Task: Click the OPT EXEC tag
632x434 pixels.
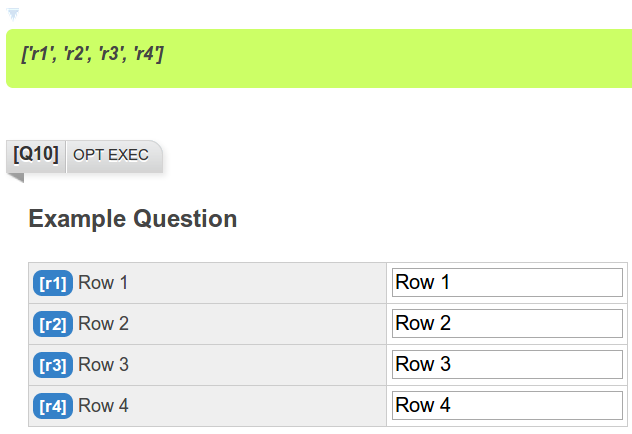Action: pos(111,155)
